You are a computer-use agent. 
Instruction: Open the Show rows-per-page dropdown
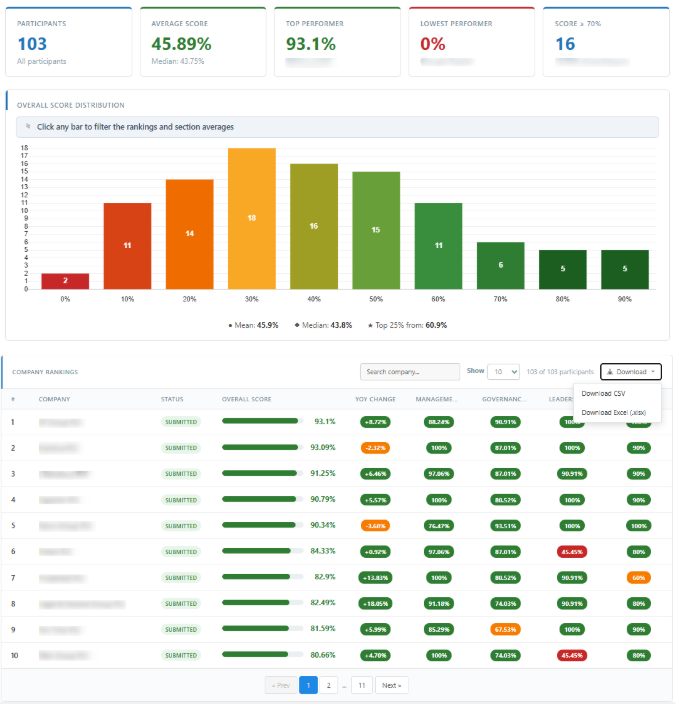pos(503,372)
